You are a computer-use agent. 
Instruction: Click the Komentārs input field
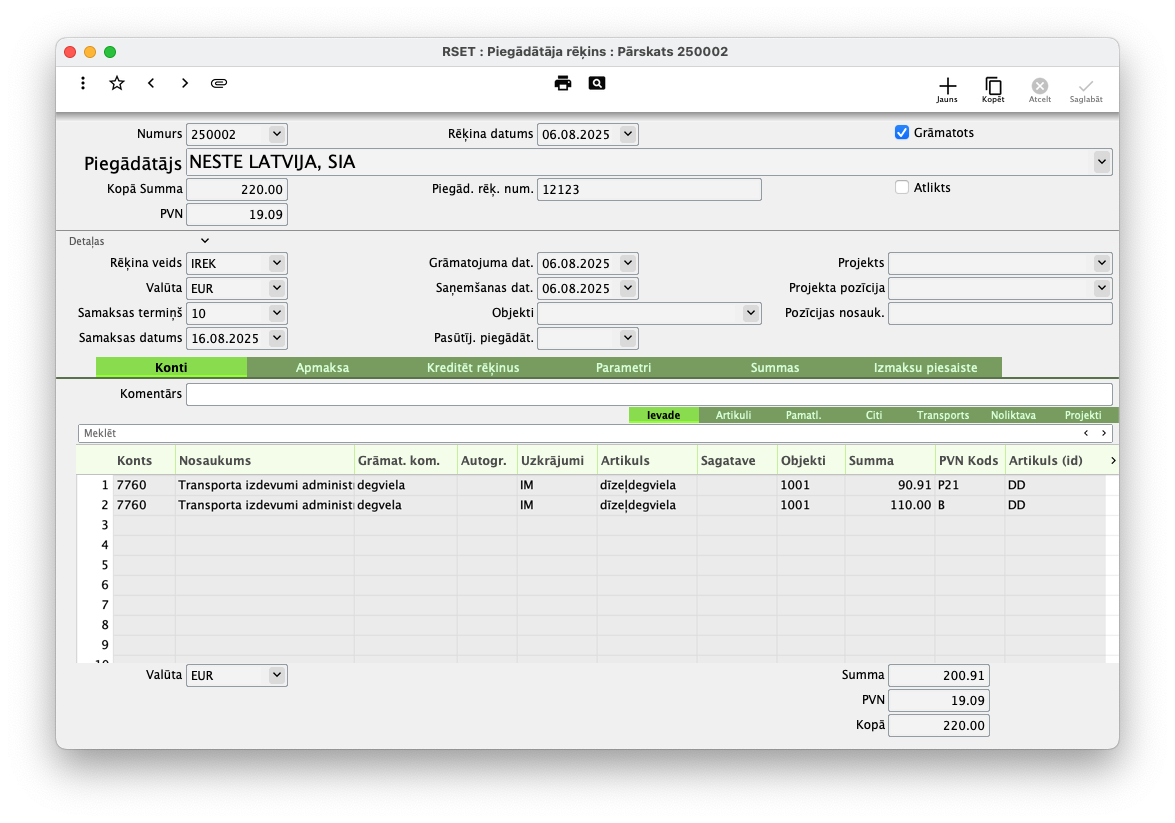648,394
